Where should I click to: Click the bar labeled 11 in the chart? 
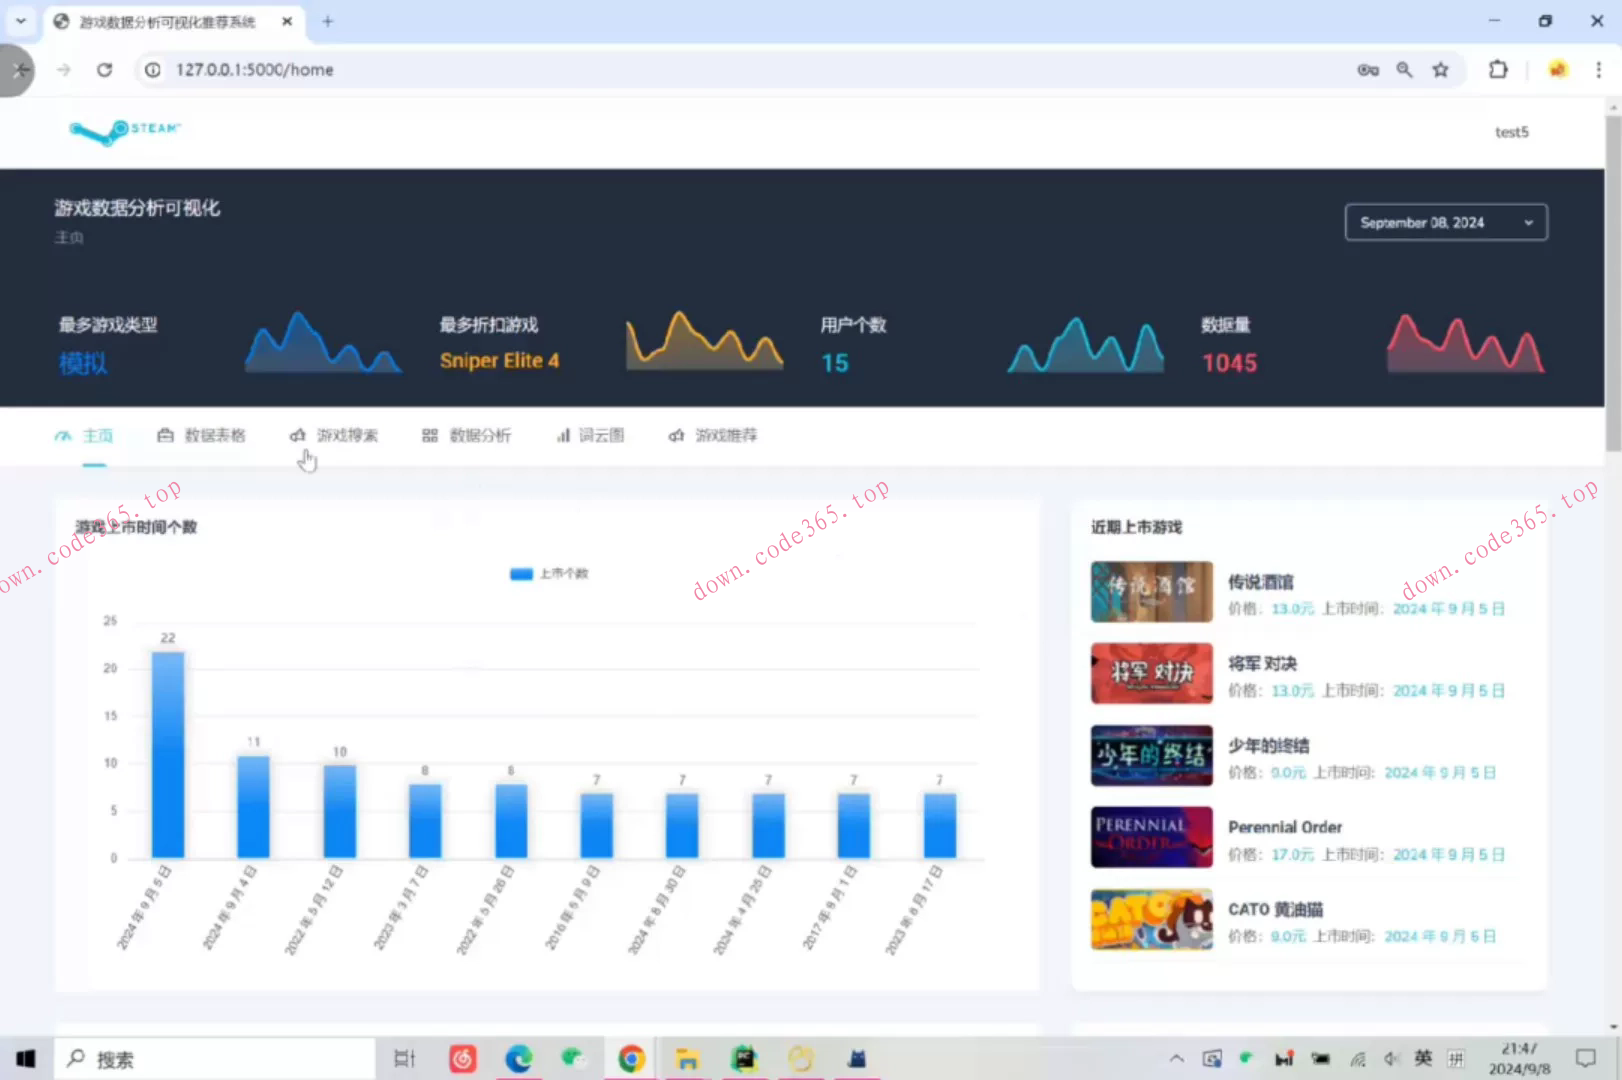[254, 807]
